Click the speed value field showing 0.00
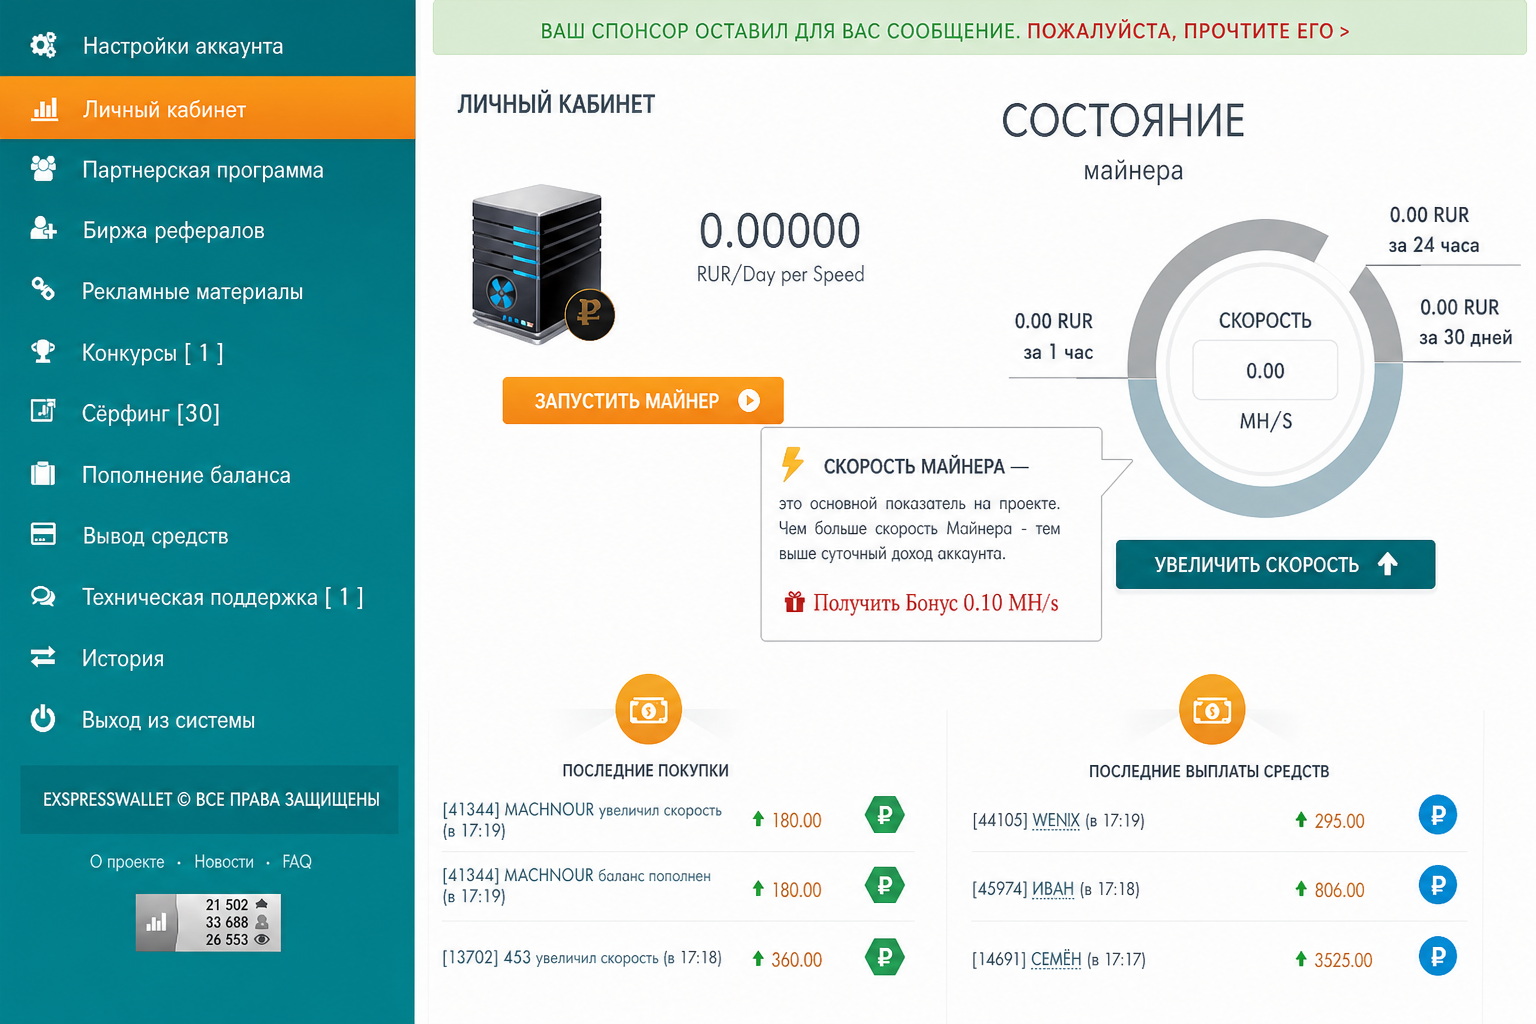The image size is (1536, 1024). tap(1265, 371)
